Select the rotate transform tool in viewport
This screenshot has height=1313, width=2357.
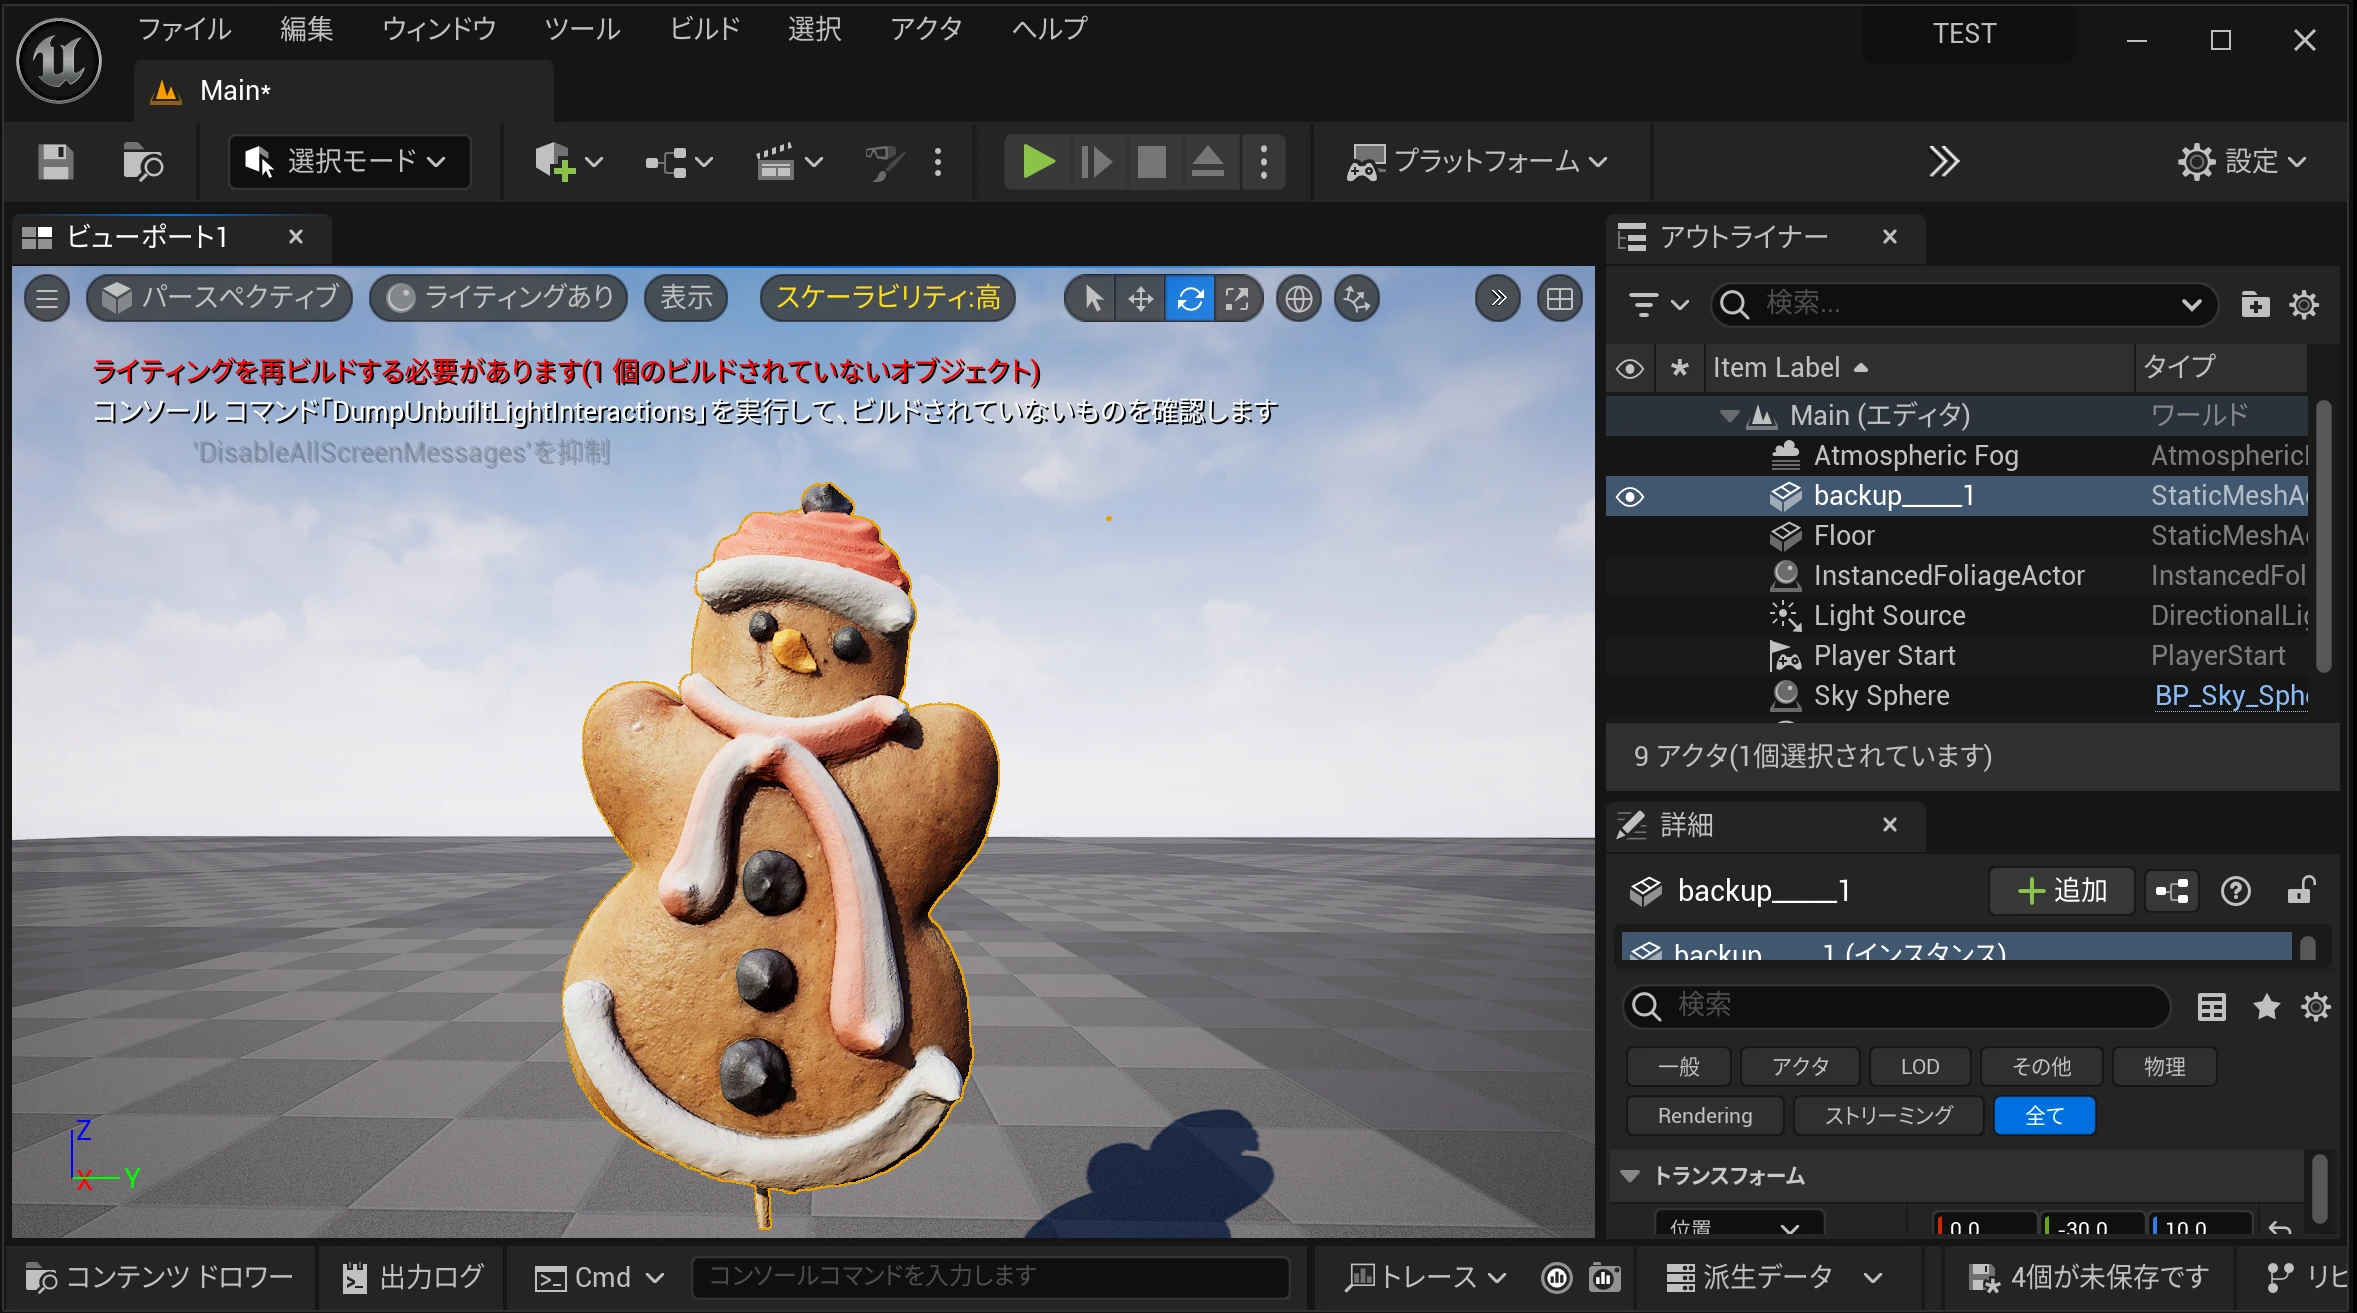point(1190,299)
